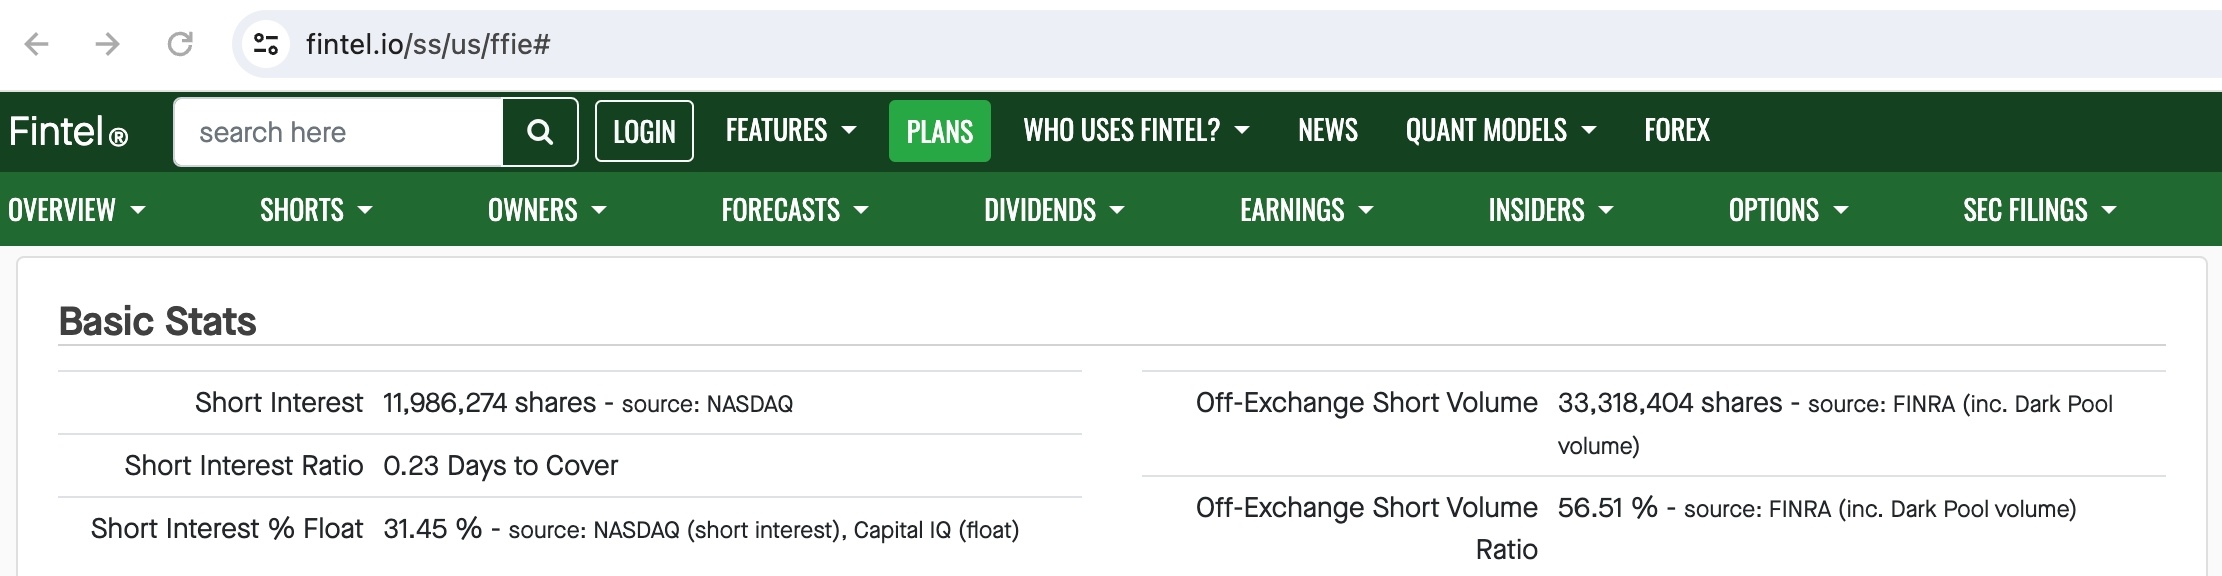Viewport: 2222px width, 576px height.
Task: Go to the FOREX menu item
Action: click(x=1677, y=130)
